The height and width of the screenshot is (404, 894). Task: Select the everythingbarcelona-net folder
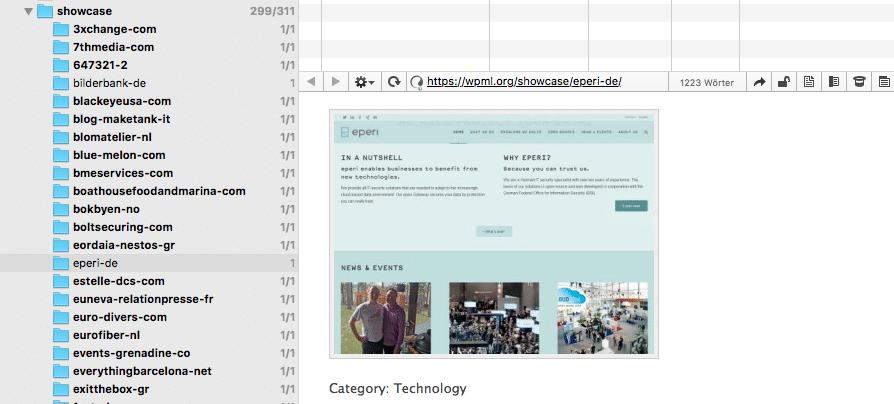(142, 371)
